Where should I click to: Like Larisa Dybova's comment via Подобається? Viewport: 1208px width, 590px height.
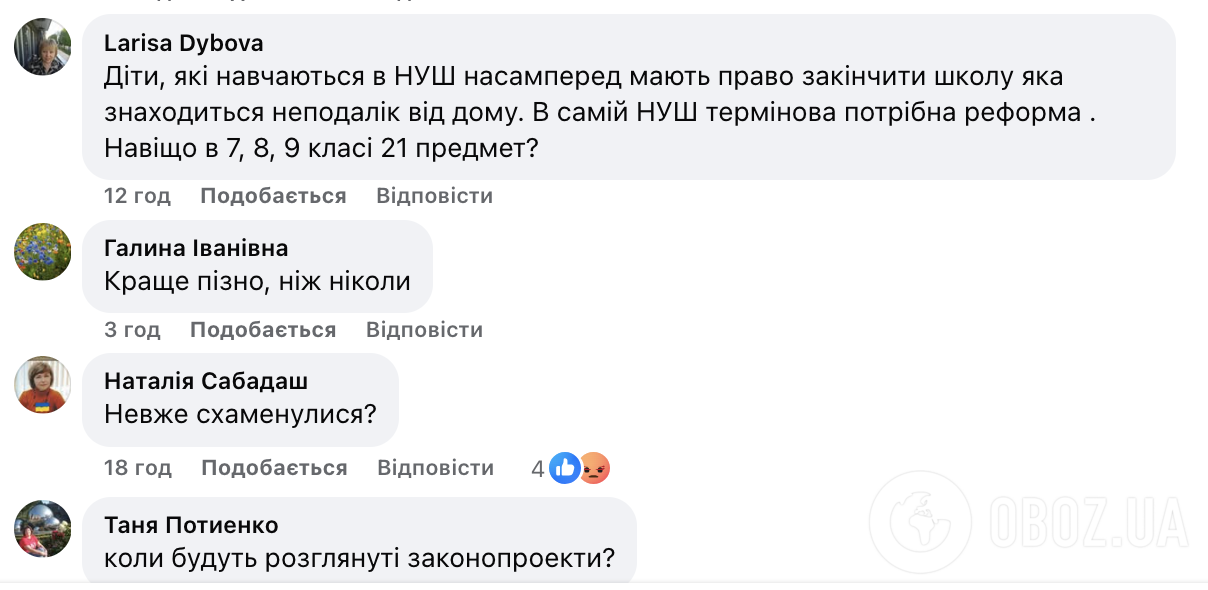pyautogui.click(x=272, y=195)
